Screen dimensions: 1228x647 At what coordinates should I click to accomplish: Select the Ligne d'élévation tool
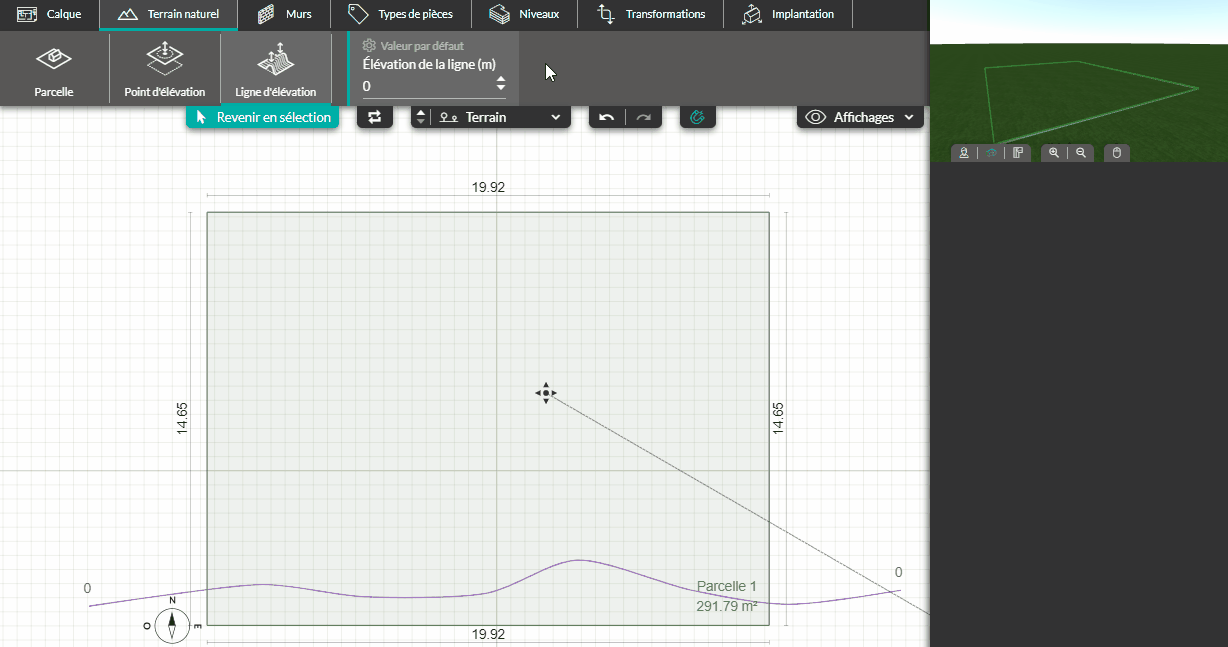click(x=276, y=70)
